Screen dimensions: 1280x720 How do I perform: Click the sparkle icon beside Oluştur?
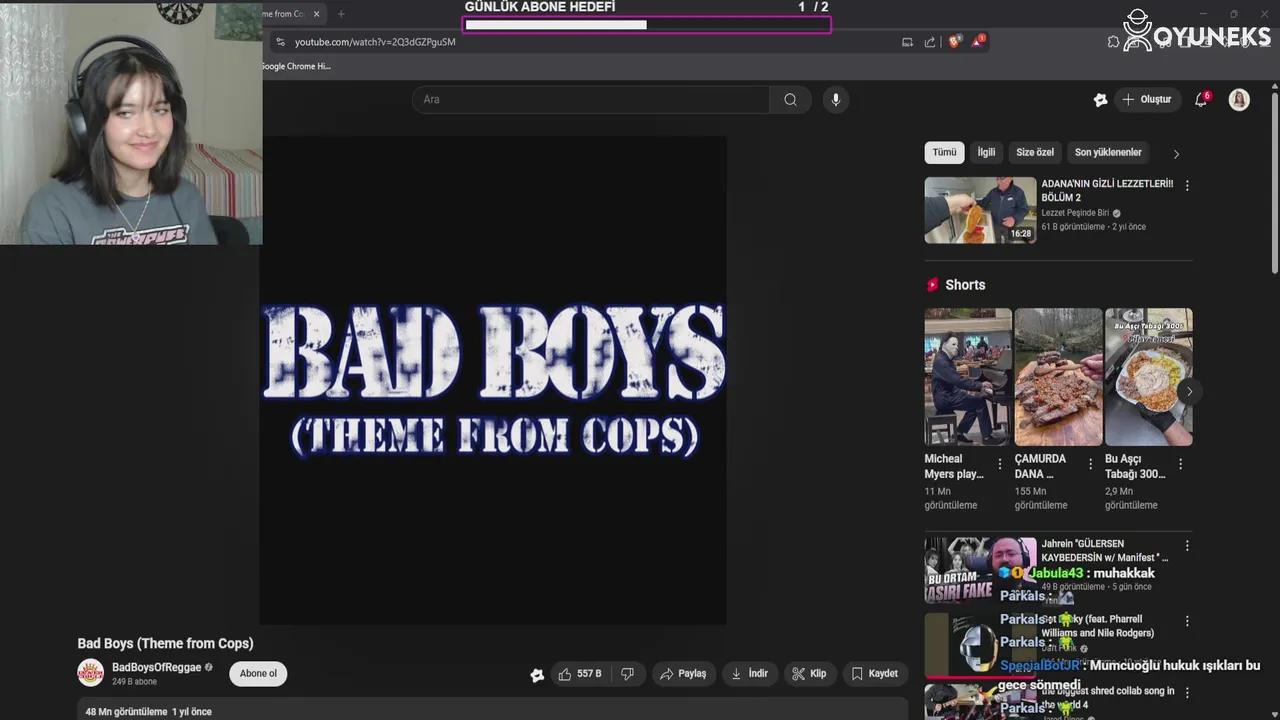tap(1100, 99)
